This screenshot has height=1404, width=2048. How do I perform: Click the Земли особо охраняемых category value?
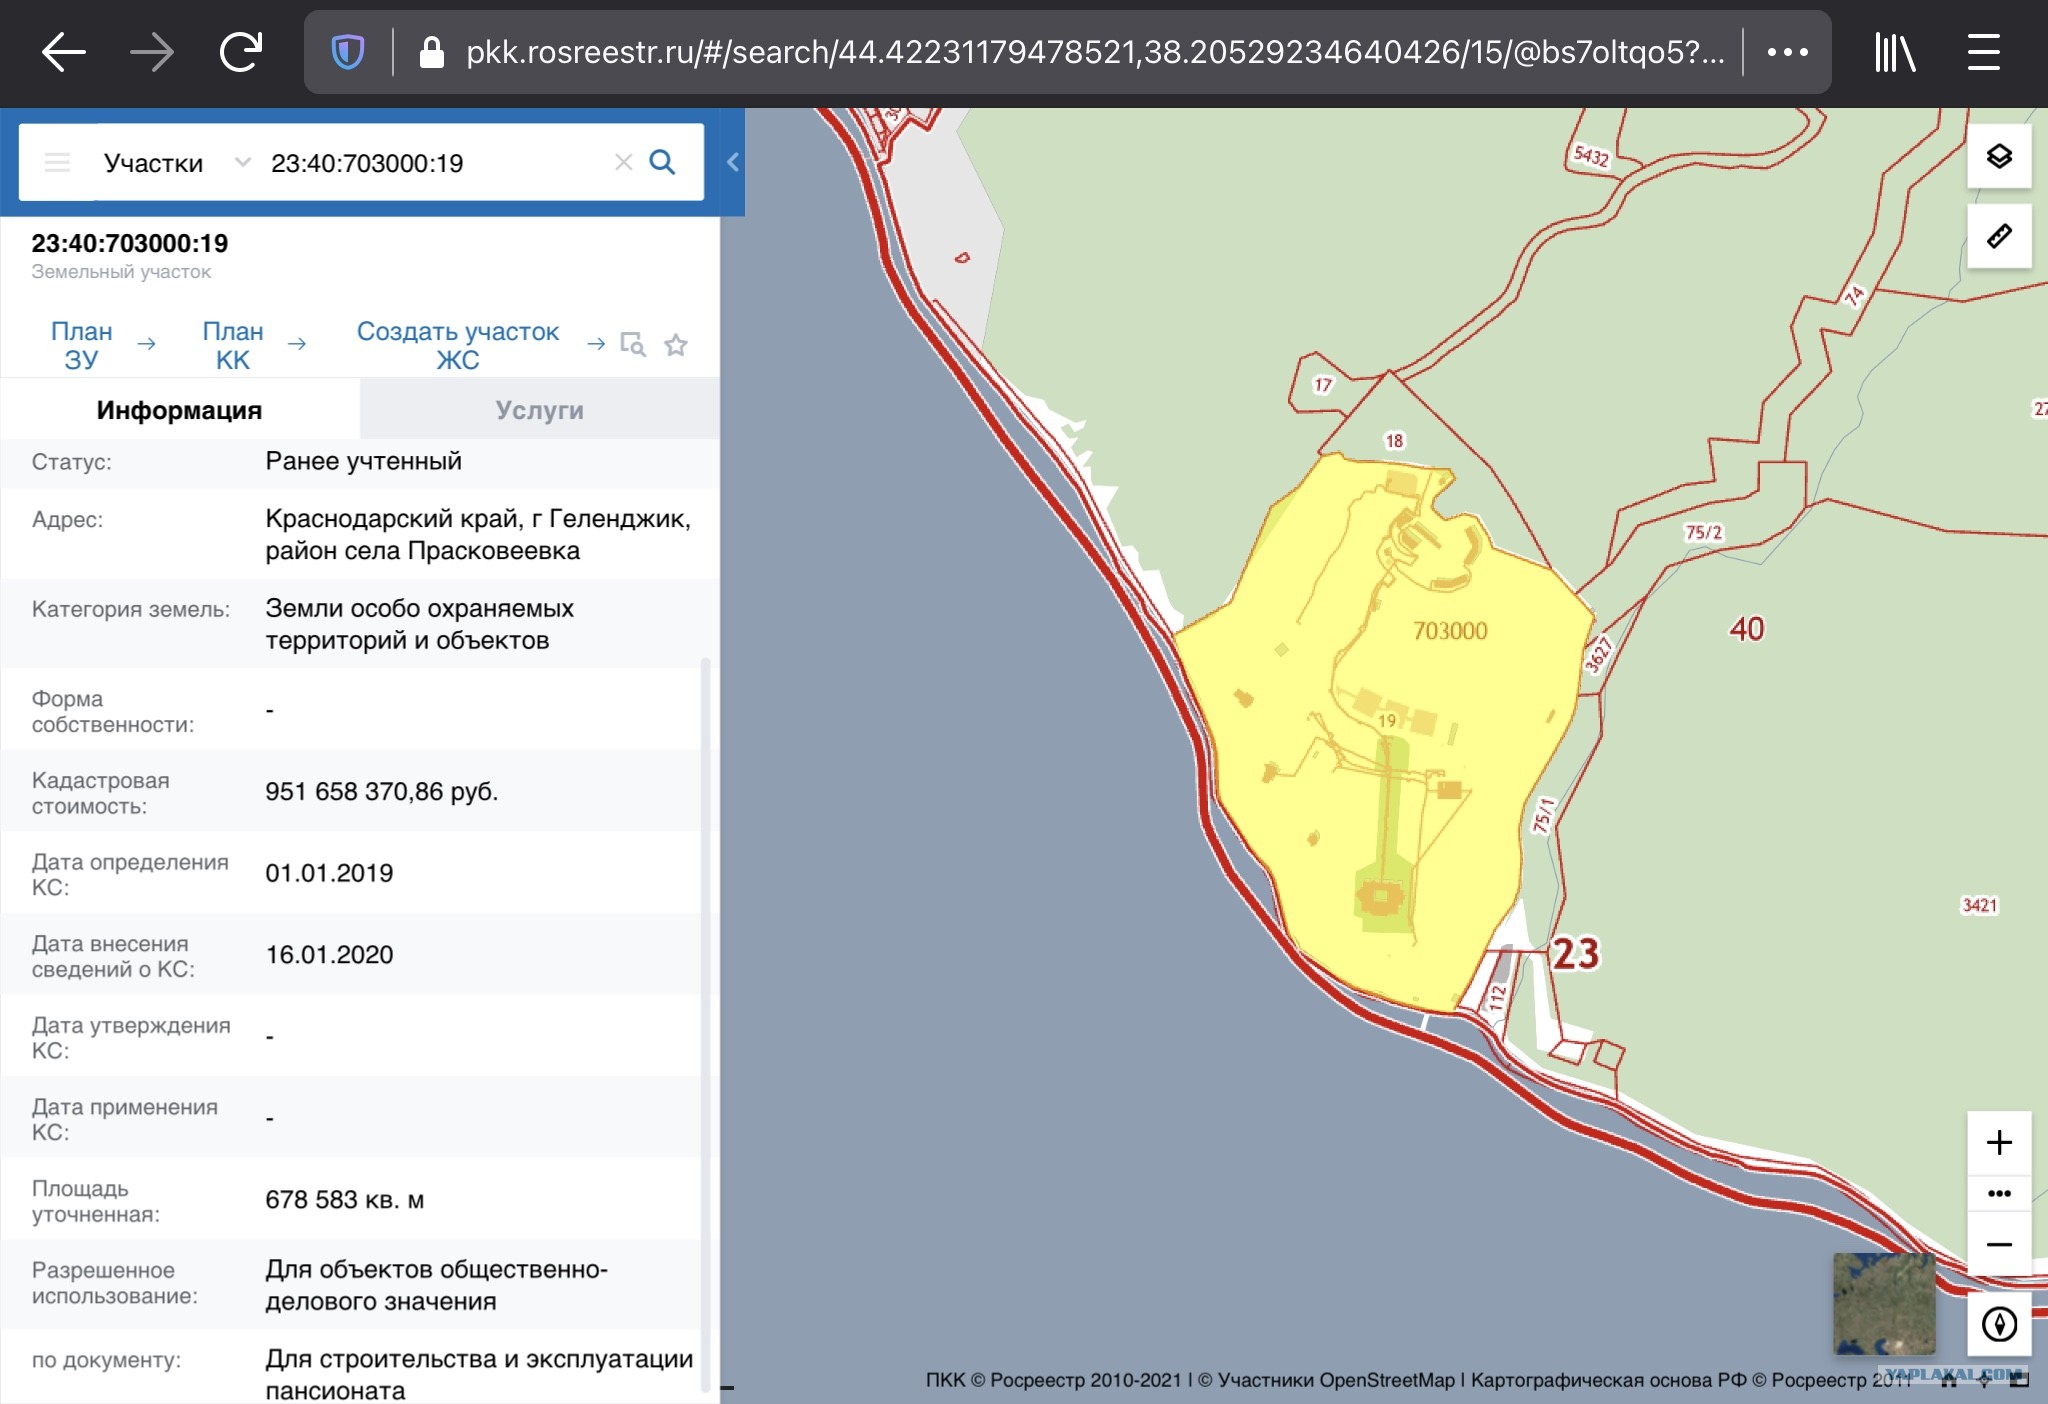pos(419,624)
